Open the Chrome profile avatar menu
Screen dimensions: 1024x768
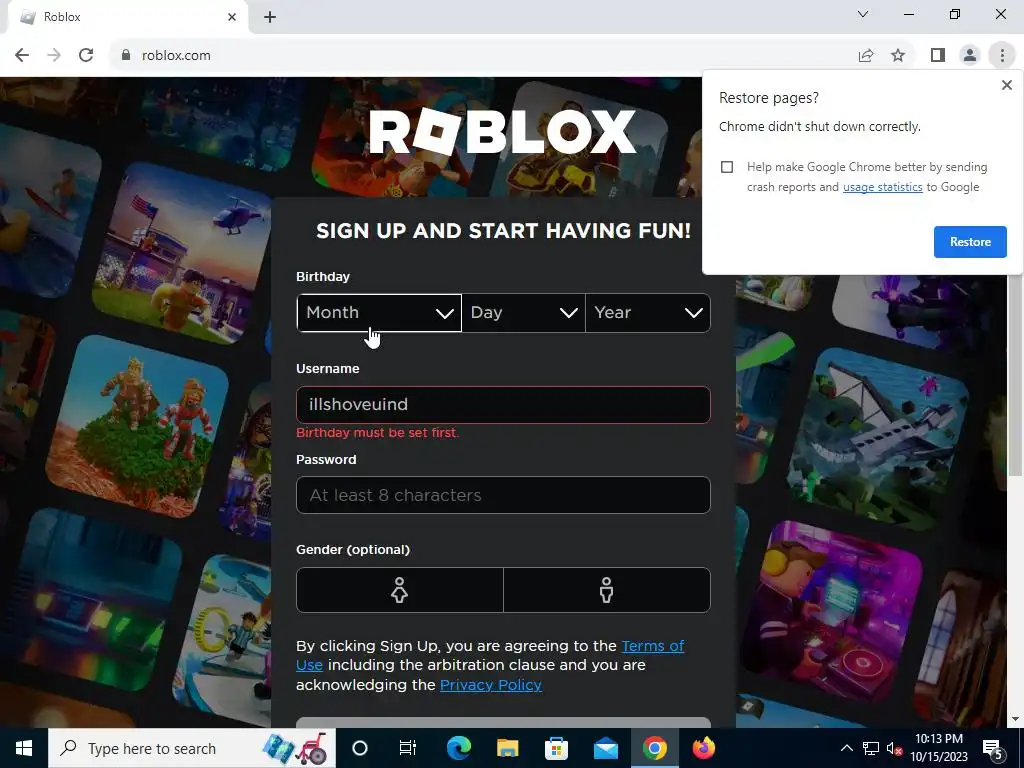(x=970, y=56)
